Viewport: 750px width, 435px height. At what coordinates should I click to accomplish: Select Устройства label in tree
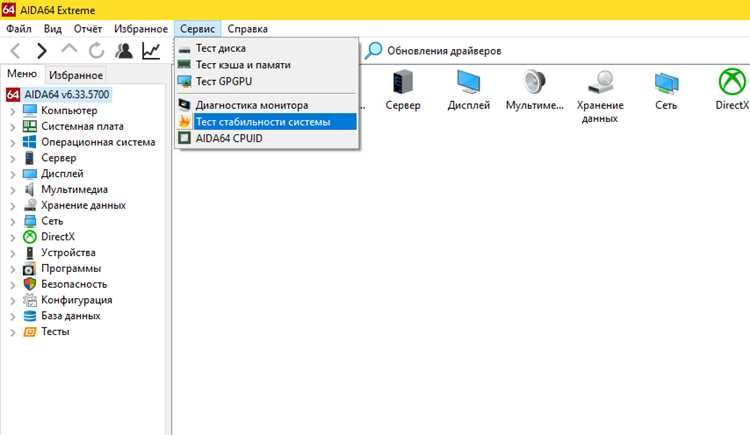tap(68, 253)
